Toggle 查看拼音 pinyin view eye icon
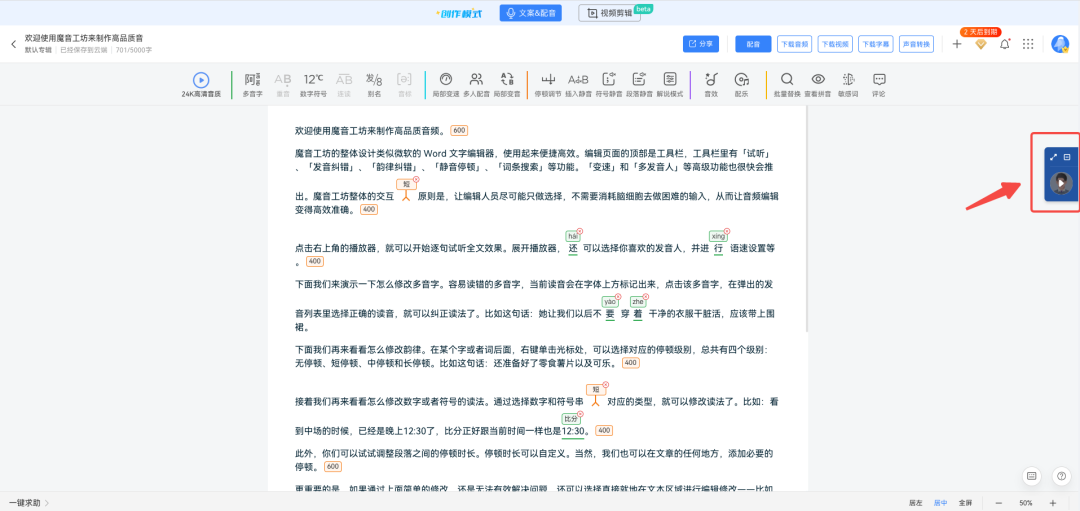This screenshot has height=511, width=1080. 818,85
